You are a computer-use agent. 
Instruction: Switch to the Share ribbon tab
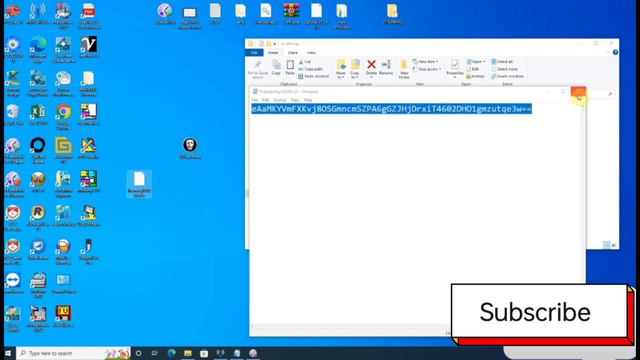(x=293, y=53)
